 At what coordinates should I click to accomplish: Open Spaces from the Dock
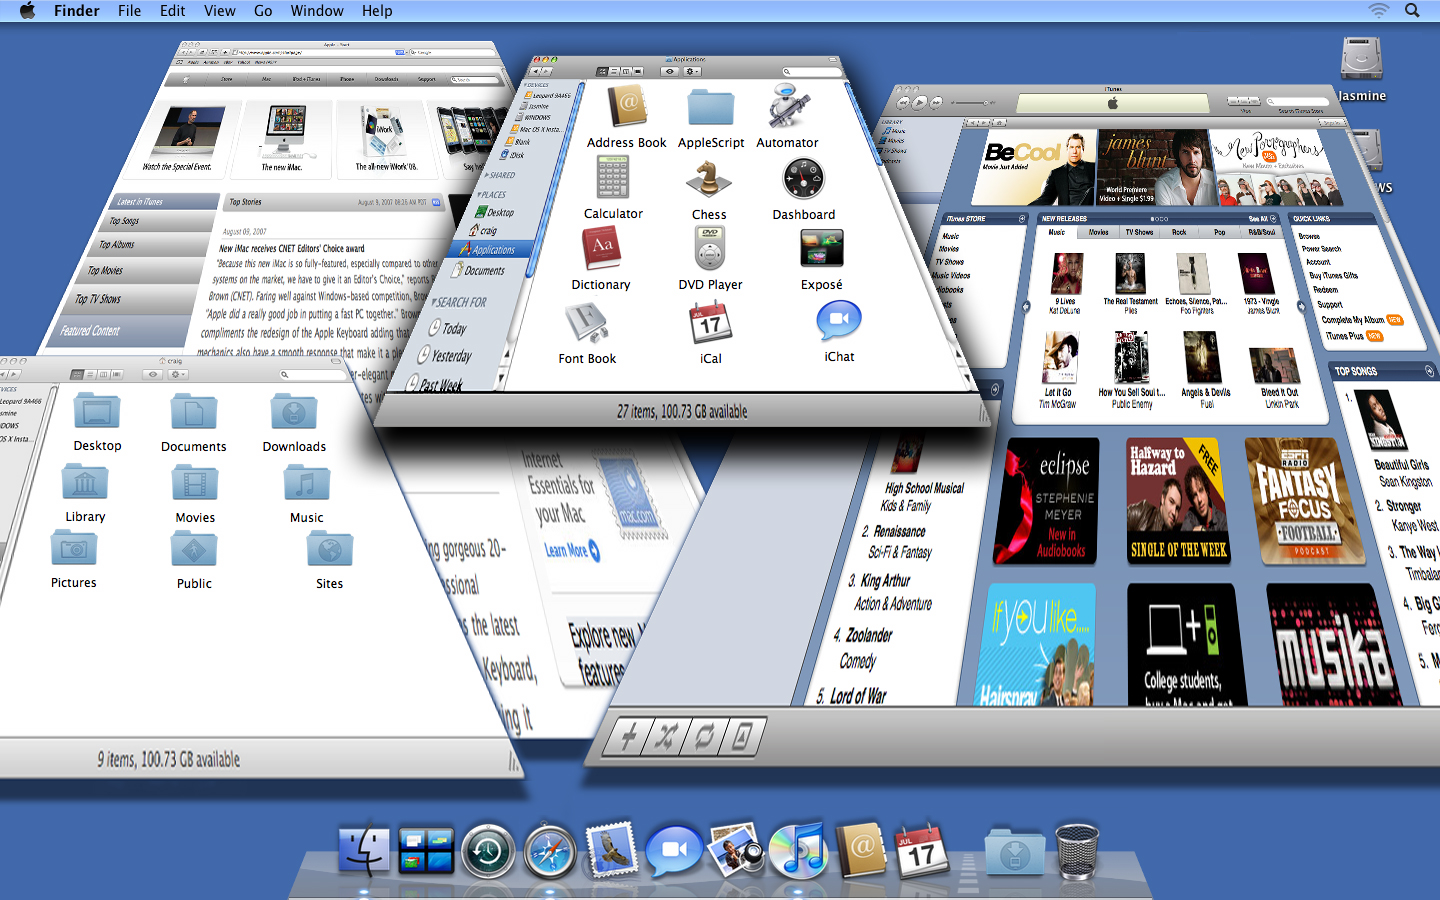pyautogui.click(x=426, y=851)
